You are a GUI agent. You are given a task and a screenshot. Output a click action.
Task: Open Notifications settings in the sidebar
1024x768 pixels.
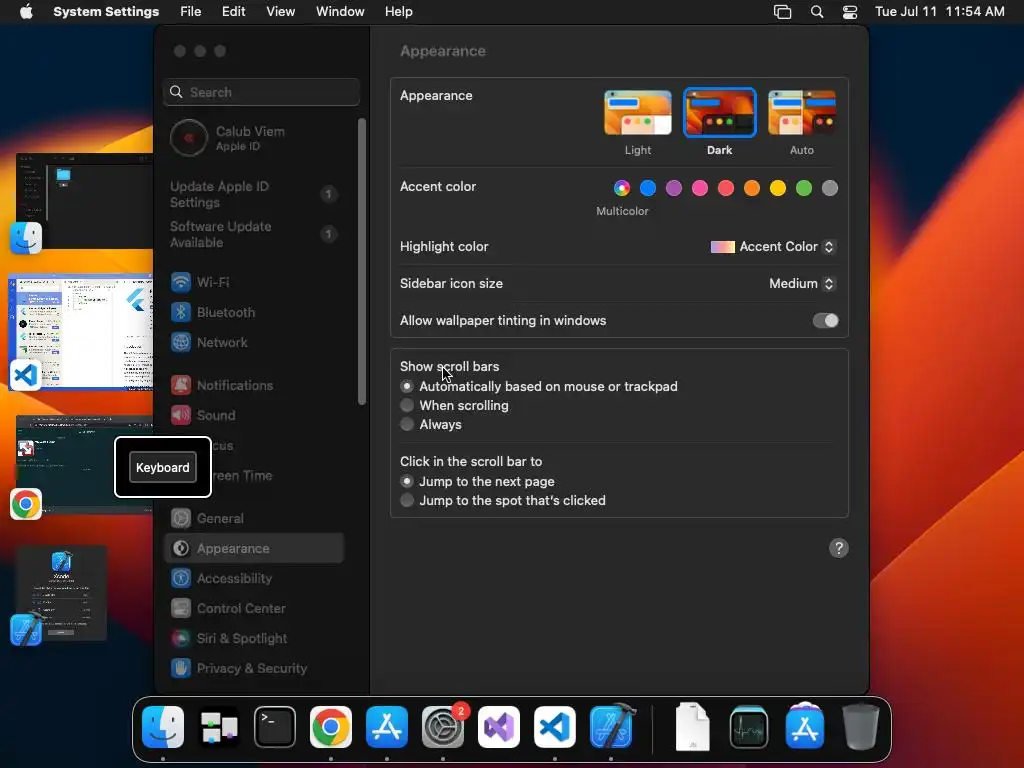[x=254, y=385]
